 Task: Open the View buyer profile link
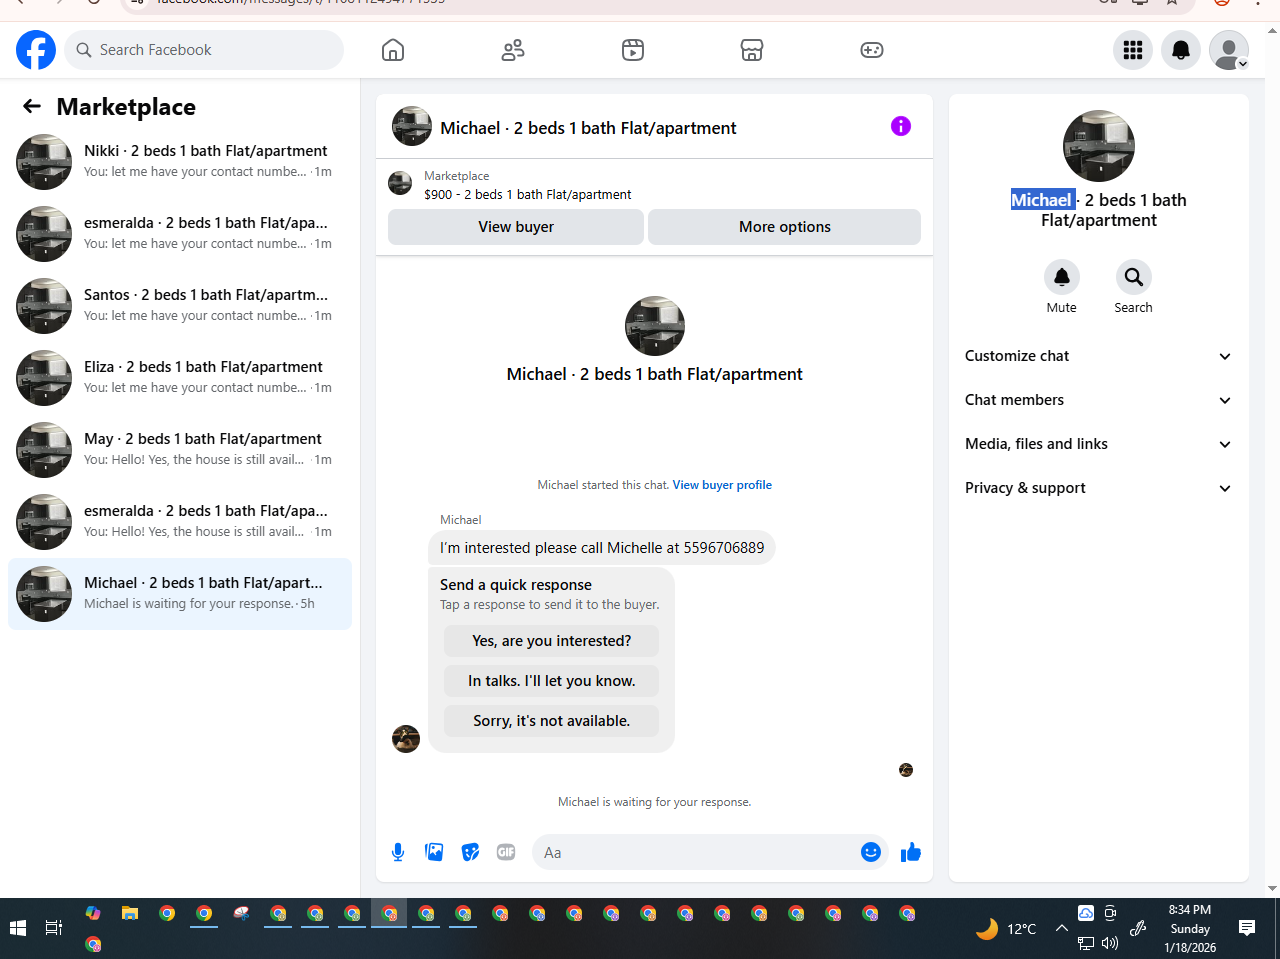click(x=722, y=485)
